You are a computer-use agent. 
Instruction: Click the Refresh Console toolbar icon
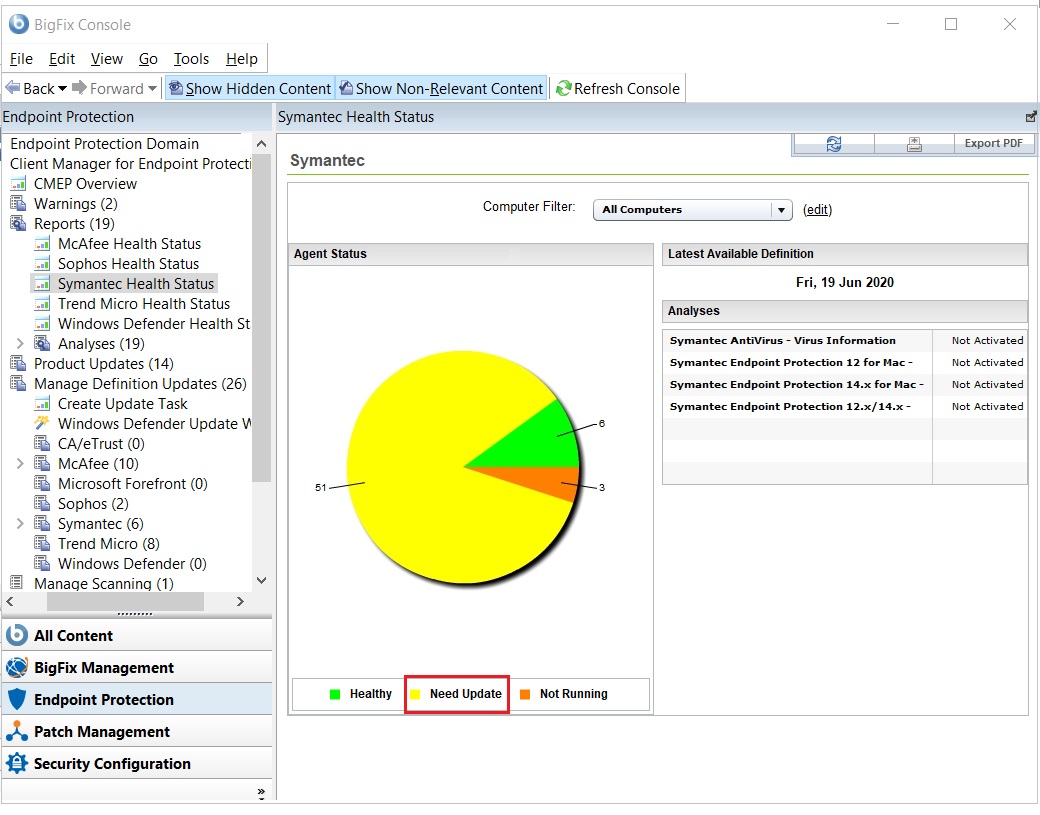pyautogui.click(x=564, y=89)
